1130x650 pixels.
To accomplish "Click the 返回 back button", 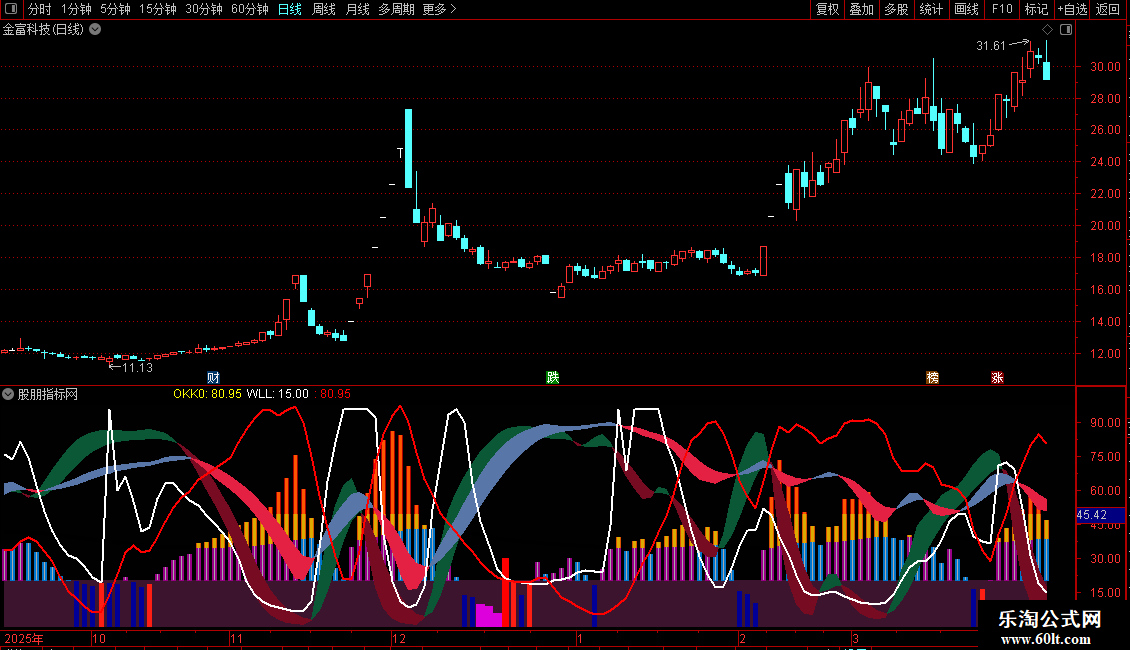I will coord(1108,9).
